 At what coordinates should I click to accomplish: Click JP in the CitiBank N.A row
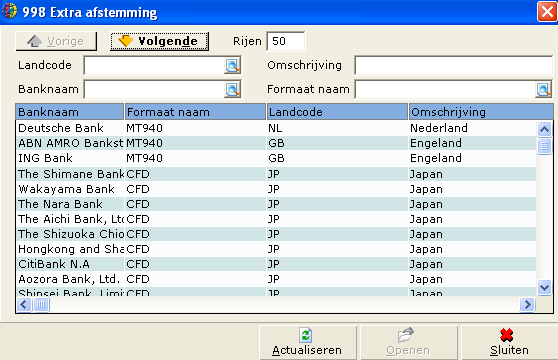click(274, 264)
